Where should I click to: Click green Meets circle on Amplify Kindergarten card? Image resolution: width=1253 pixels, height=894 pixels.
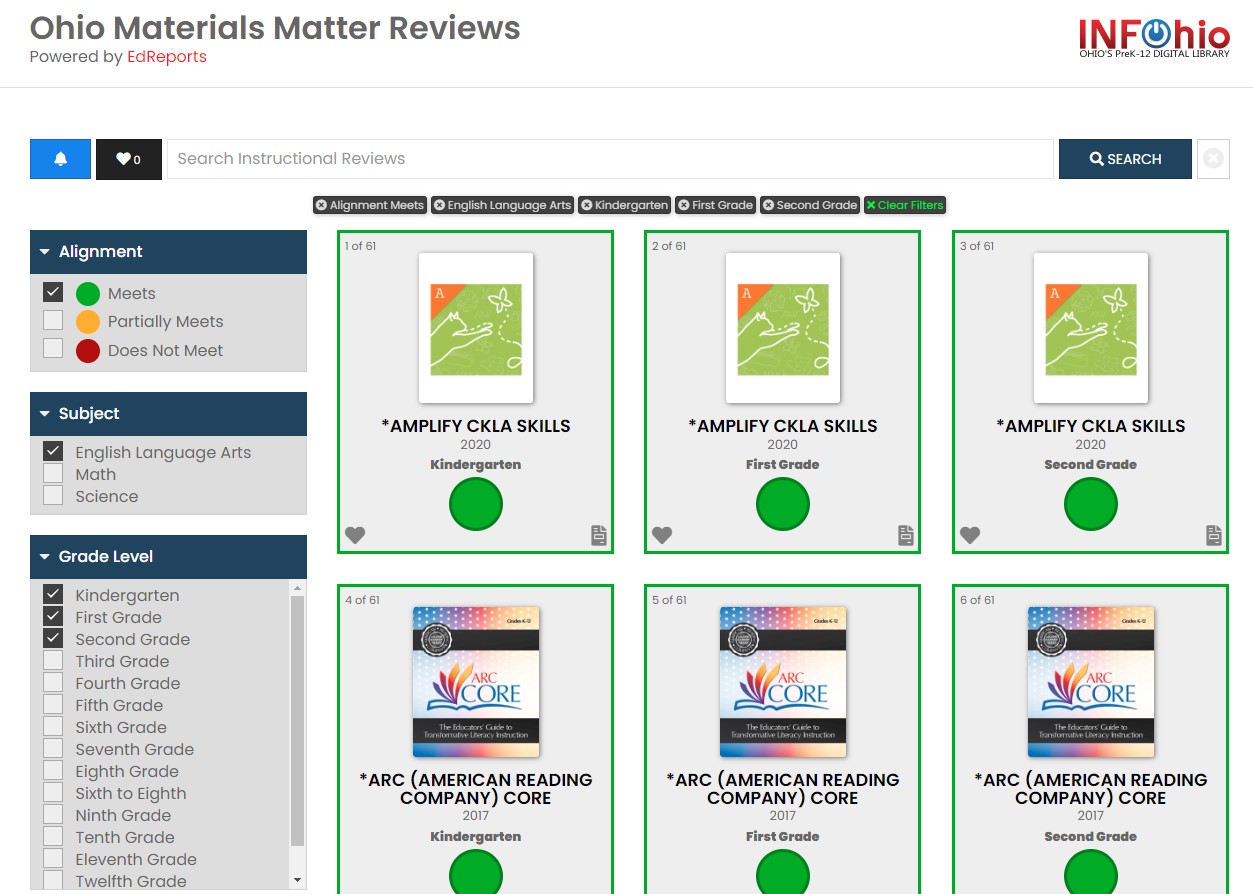click(476, 504)
